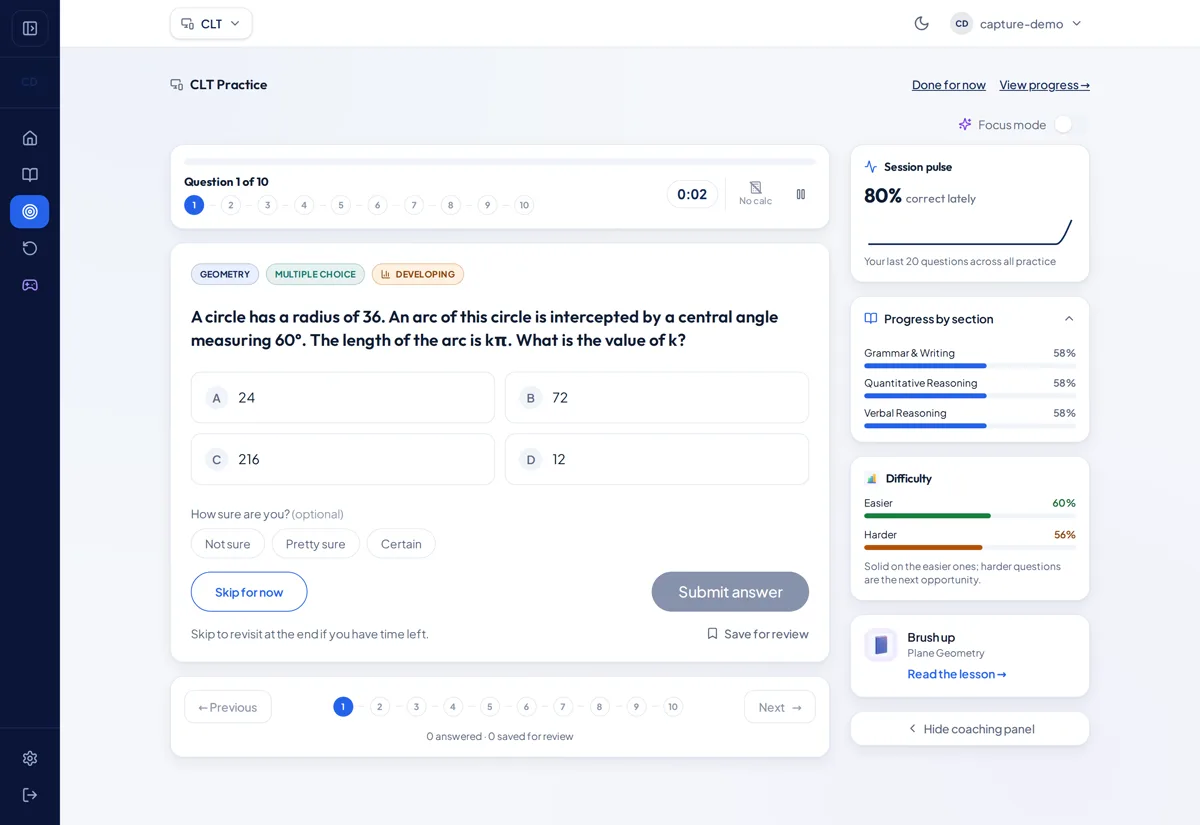This screenshot has height=825, width=1200.
Task: Open the capture-demo account menu
Action: 1017,23
